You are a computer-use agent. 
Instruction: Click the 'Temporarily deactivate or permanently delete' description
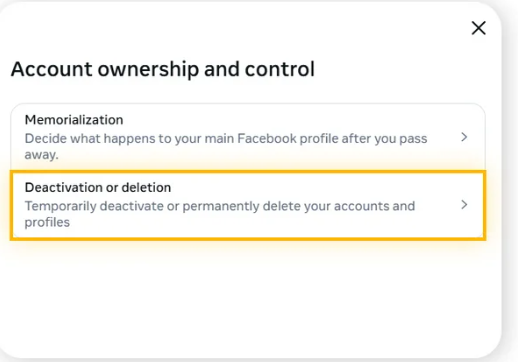coord(220,214)
